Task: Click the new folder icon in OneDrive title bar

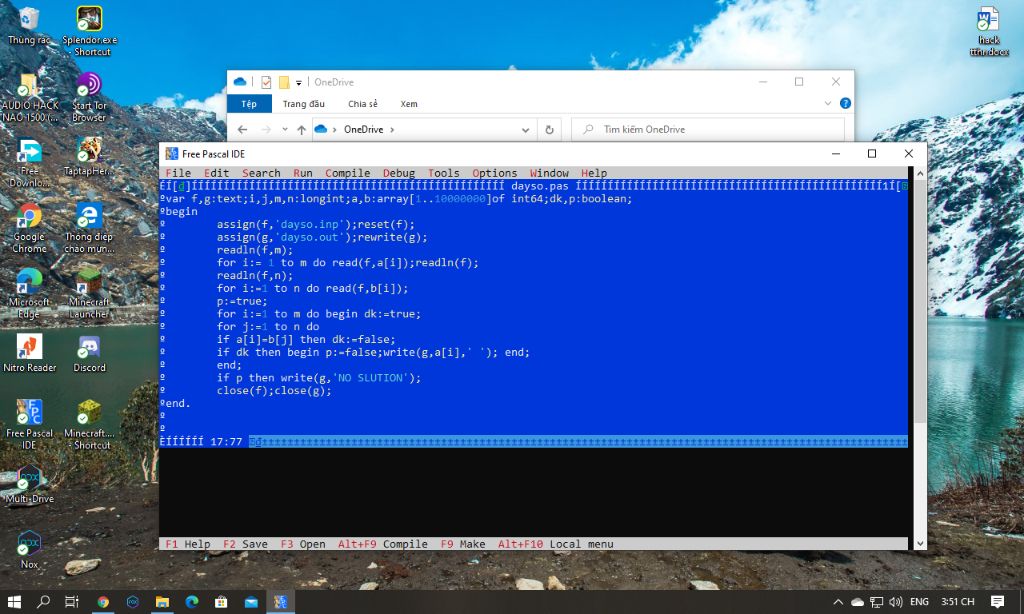Action: 283,82
